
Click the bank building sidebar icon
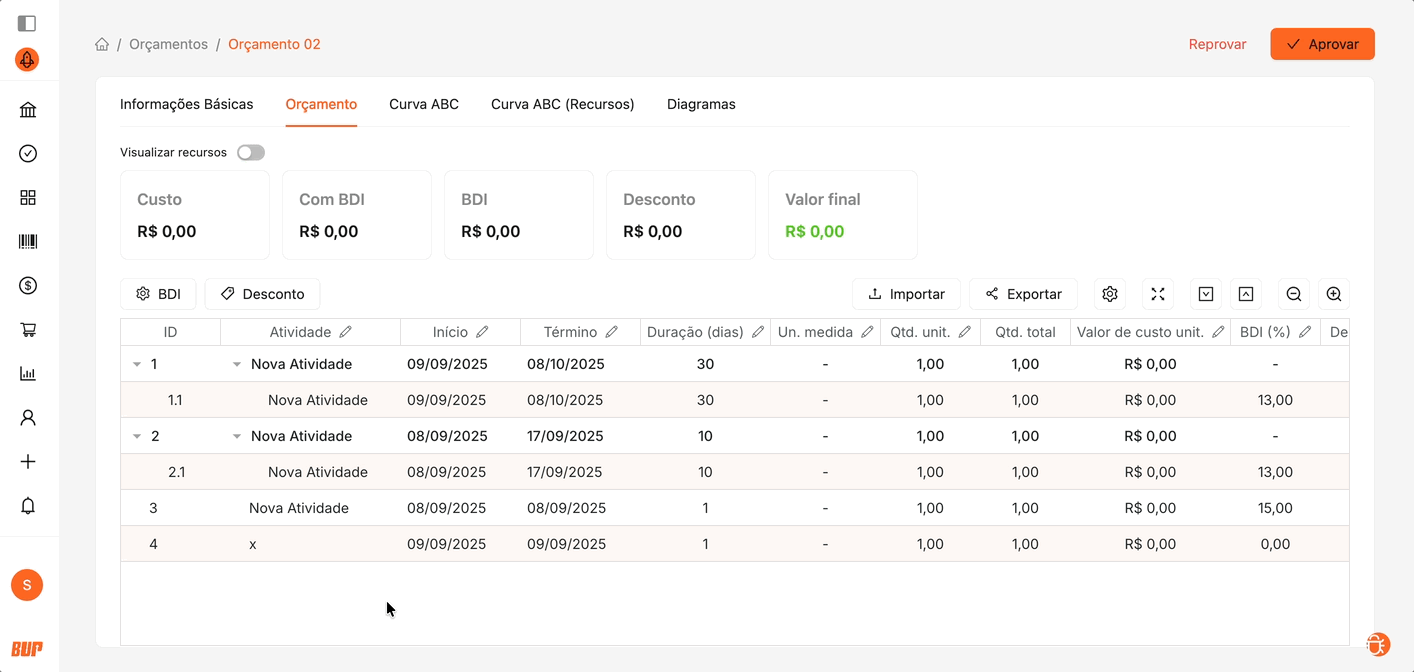[28, 110]
